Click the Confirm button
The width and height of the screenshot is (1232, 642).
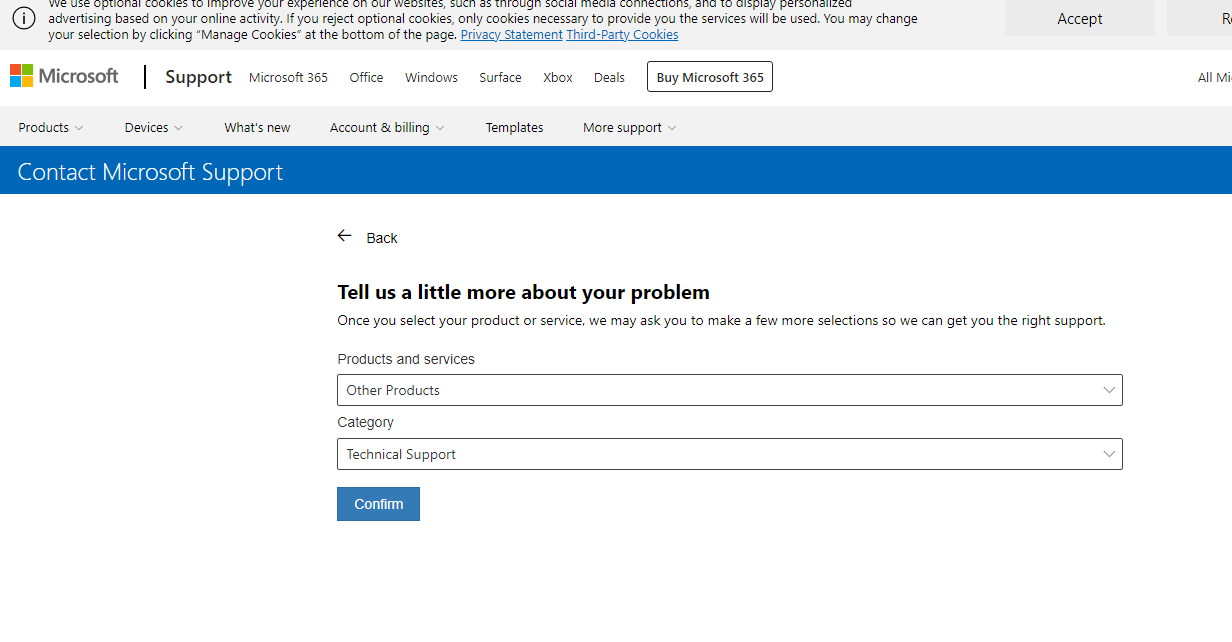(x=378, y=504)
